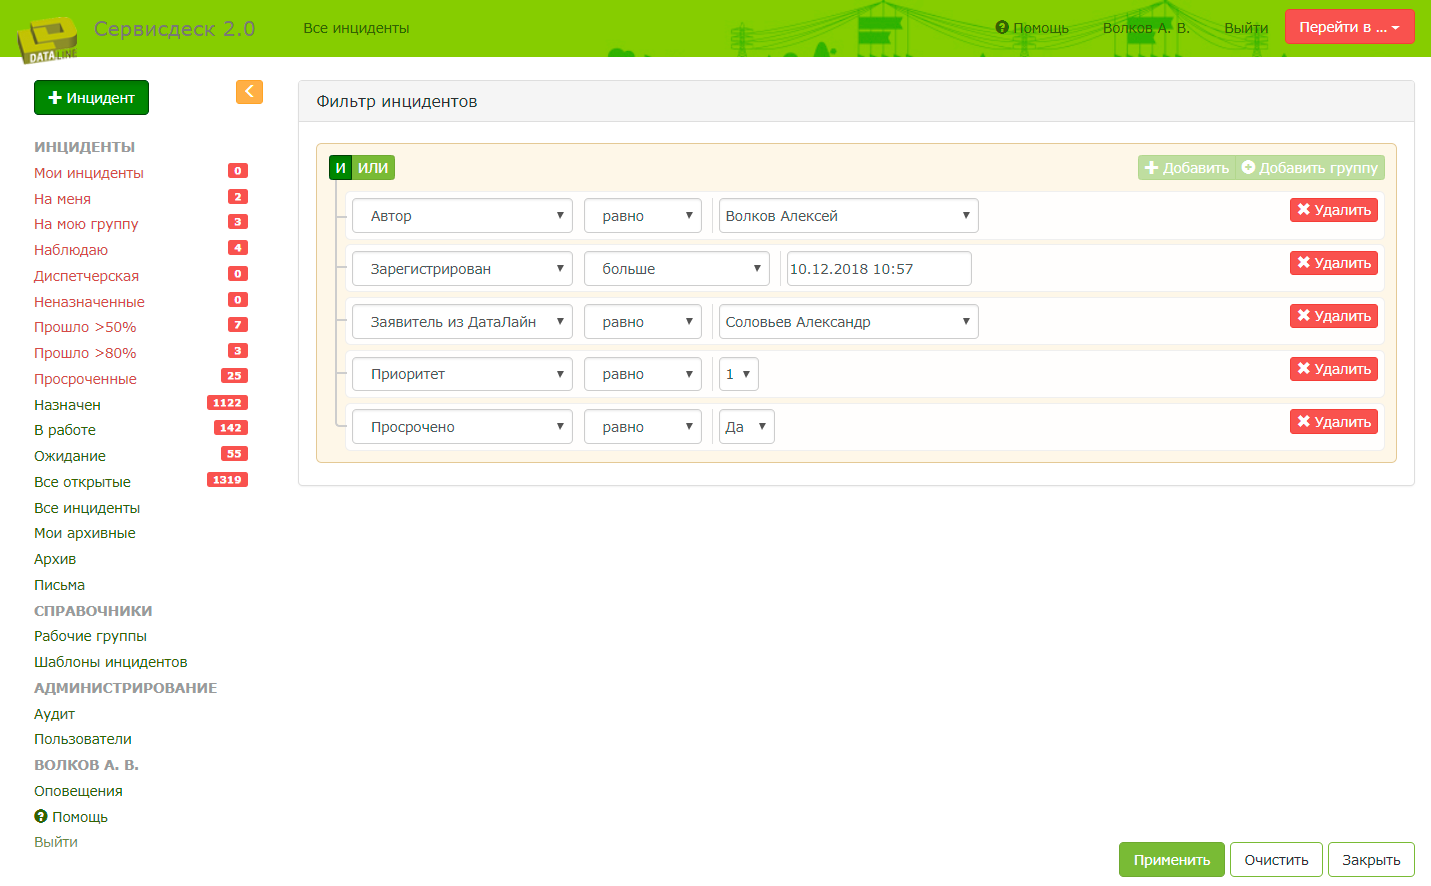Click Закрыть to close the filter
Screen dimensions: 1431x886
pyautogui.click(x=1371, y=860)
